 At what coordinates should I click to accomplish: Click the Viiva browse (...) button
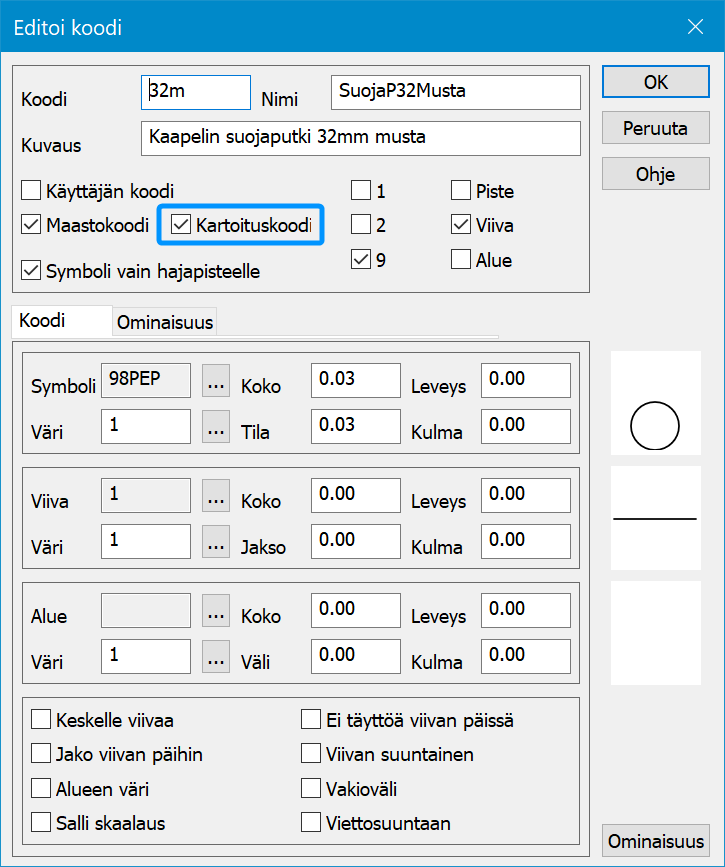pyautogui.click(x=216, y=495)
